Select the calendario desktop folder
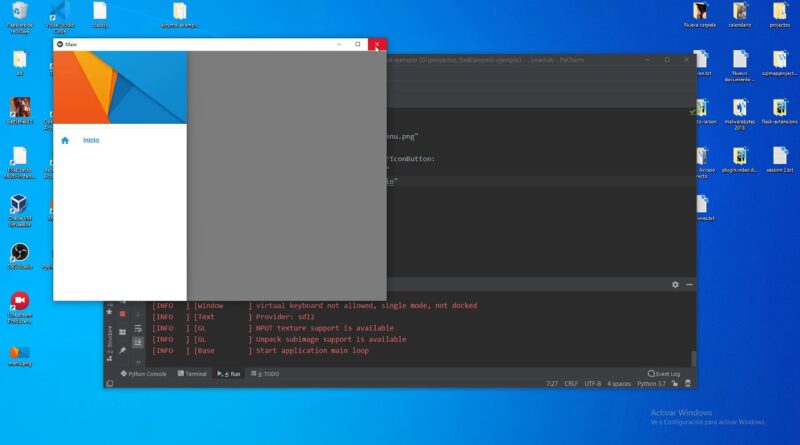This screenshot has height=445, width=800. point(740,15)
